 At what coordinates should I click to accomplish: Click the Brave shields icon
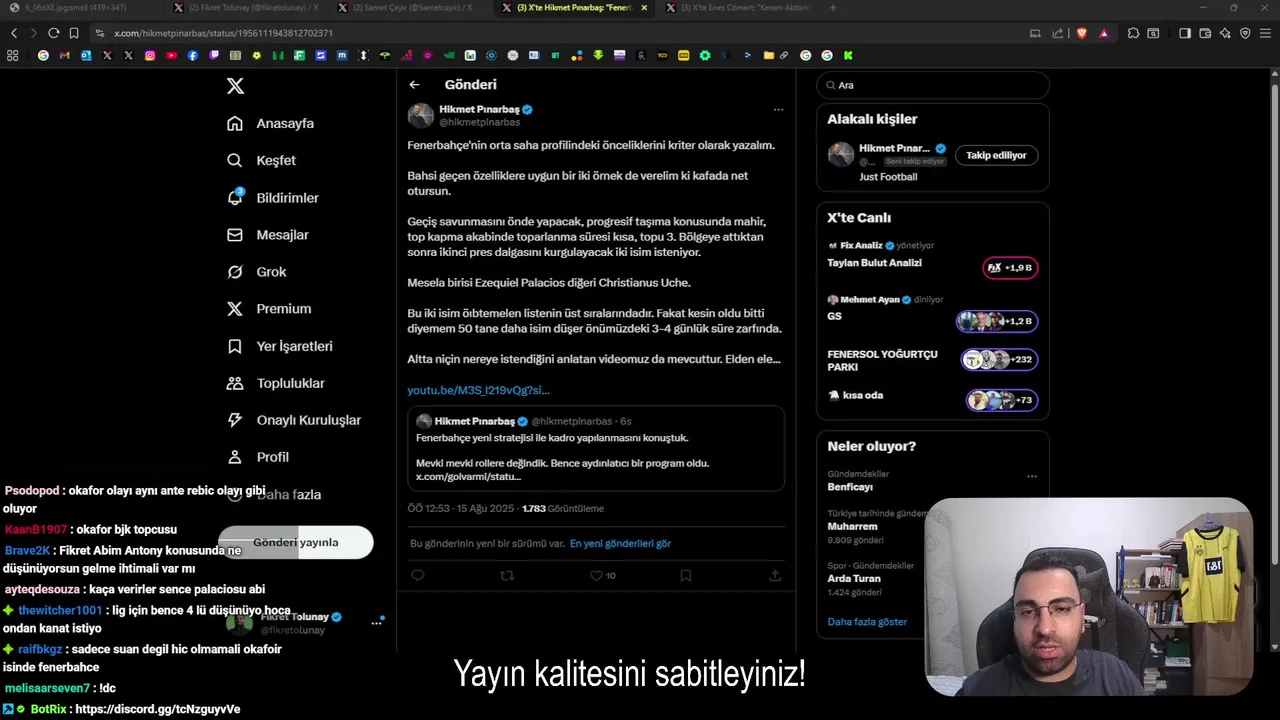[x=1081, y=33]
